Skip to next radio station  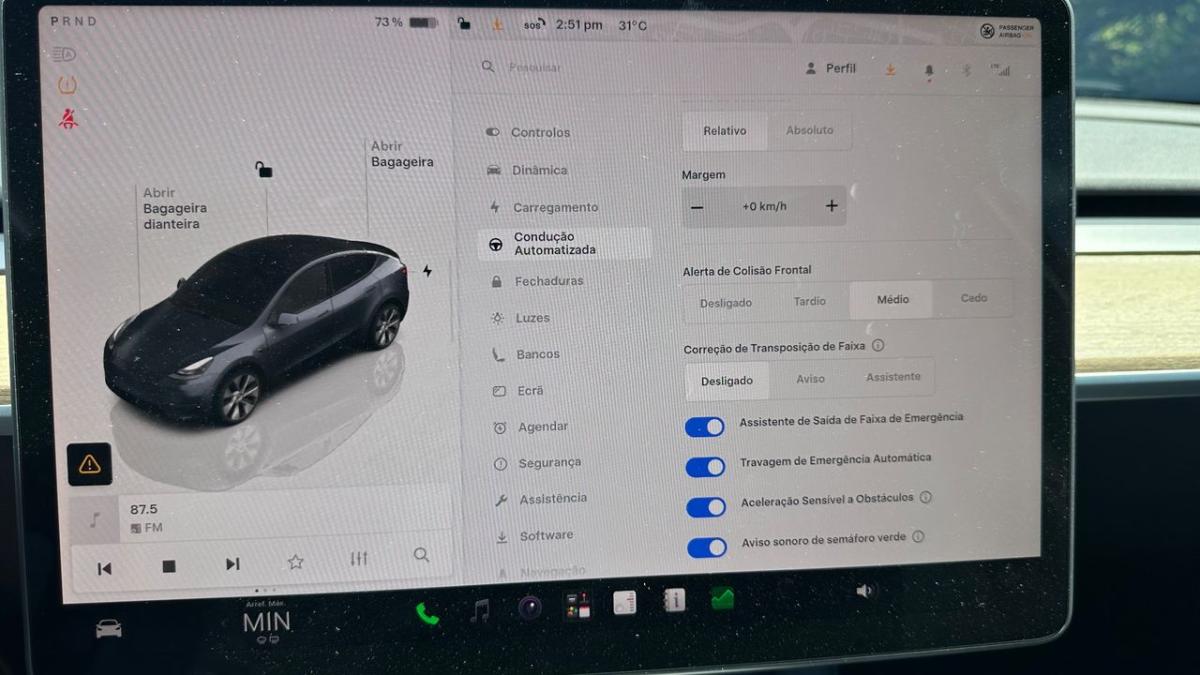click(x=232, y=564)
